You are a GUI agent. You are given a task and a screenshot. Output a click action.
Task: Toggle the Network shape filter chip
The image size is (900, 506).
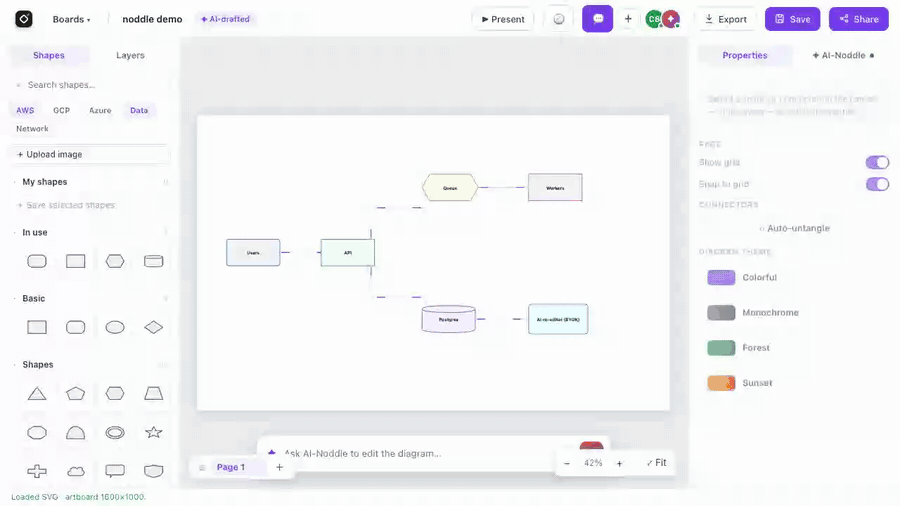(x=32, y=129)
